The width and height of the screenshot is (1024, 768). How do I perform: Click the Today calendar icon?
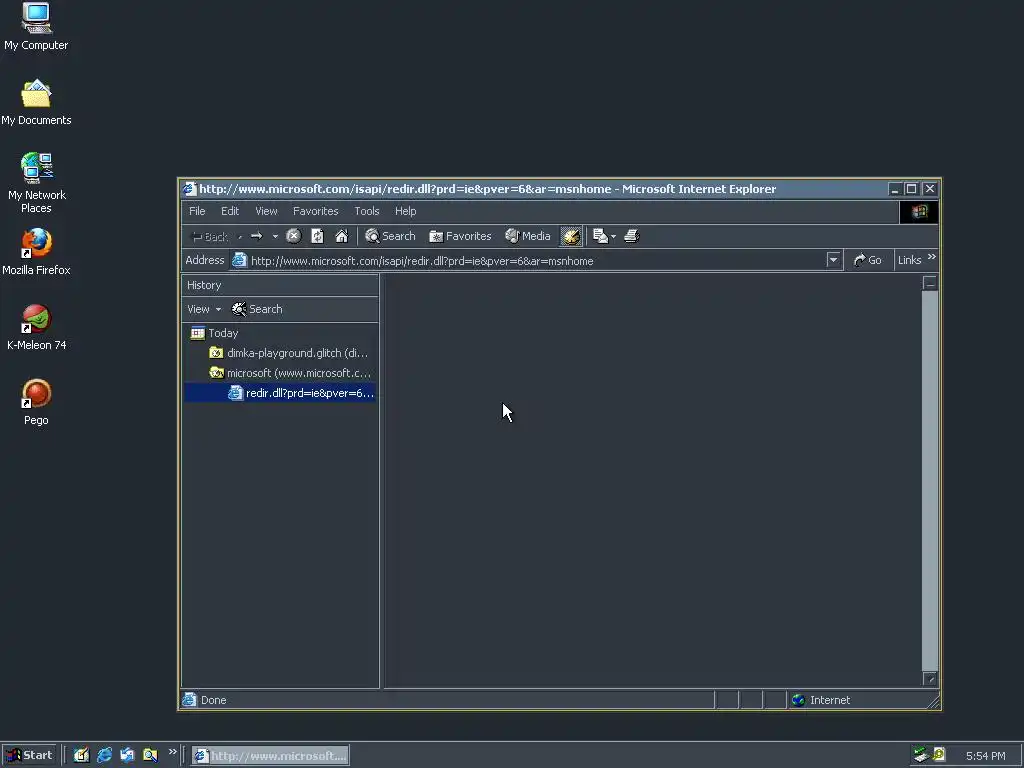tap(198, 333)
